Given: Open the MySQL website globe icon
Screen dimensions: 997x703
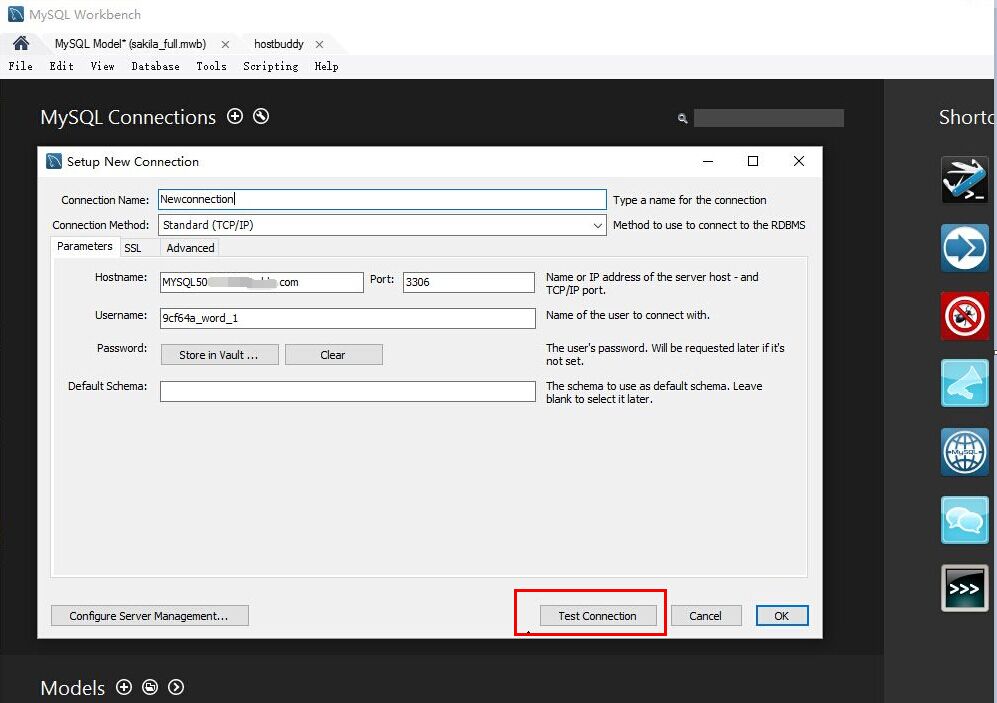Looking at the screenshot, I should (x=963, y=452).
